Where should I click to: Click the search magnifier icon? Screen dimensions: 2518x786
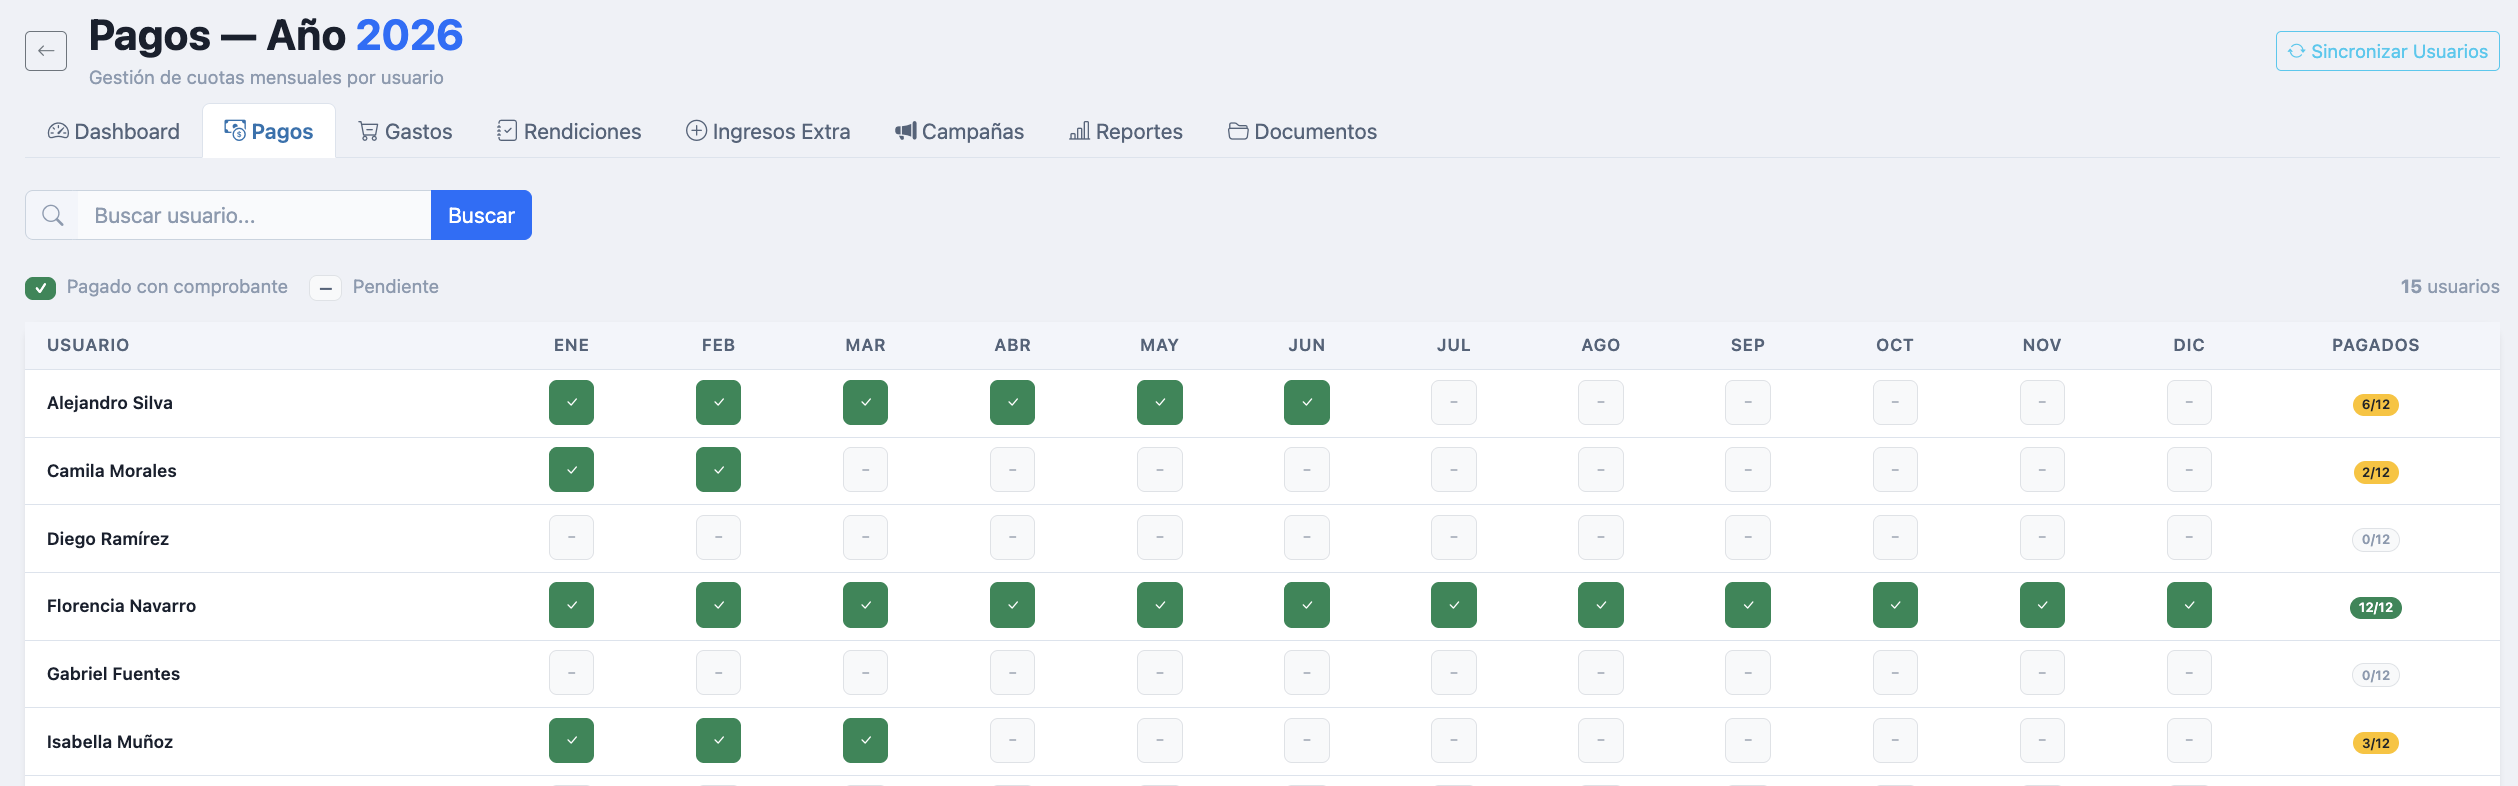click(53, 215)
